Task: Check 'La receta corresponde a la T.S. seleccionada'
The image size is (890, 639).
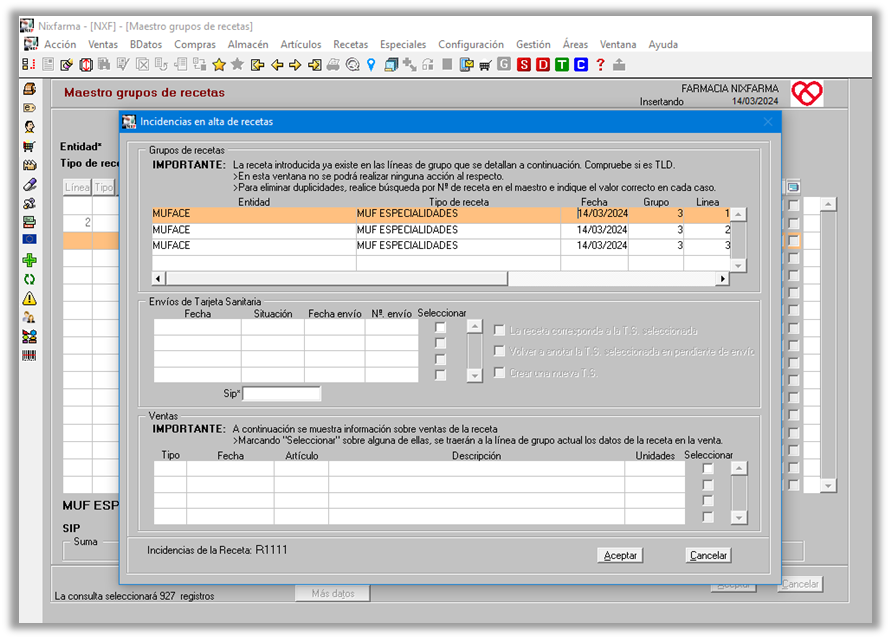Action: point(499,330)
